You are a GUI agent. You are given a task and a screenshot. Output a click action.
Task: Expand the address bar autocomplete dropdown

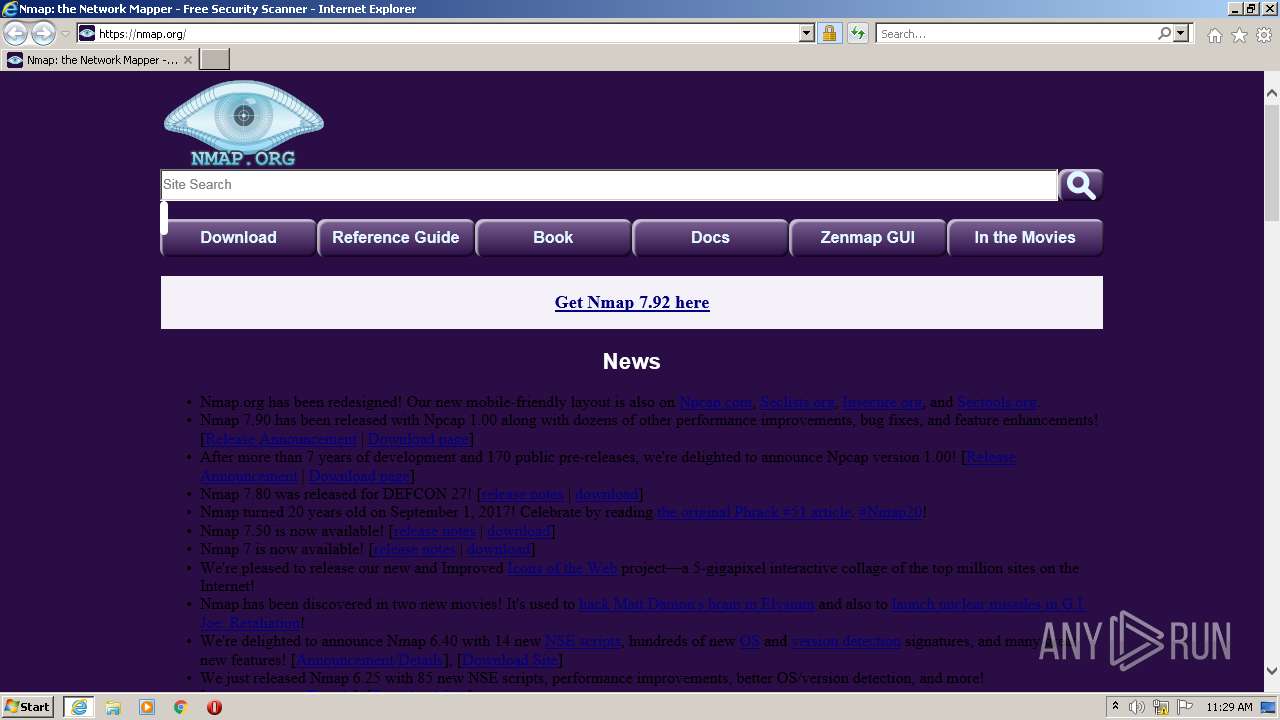(x=807, y=34)
